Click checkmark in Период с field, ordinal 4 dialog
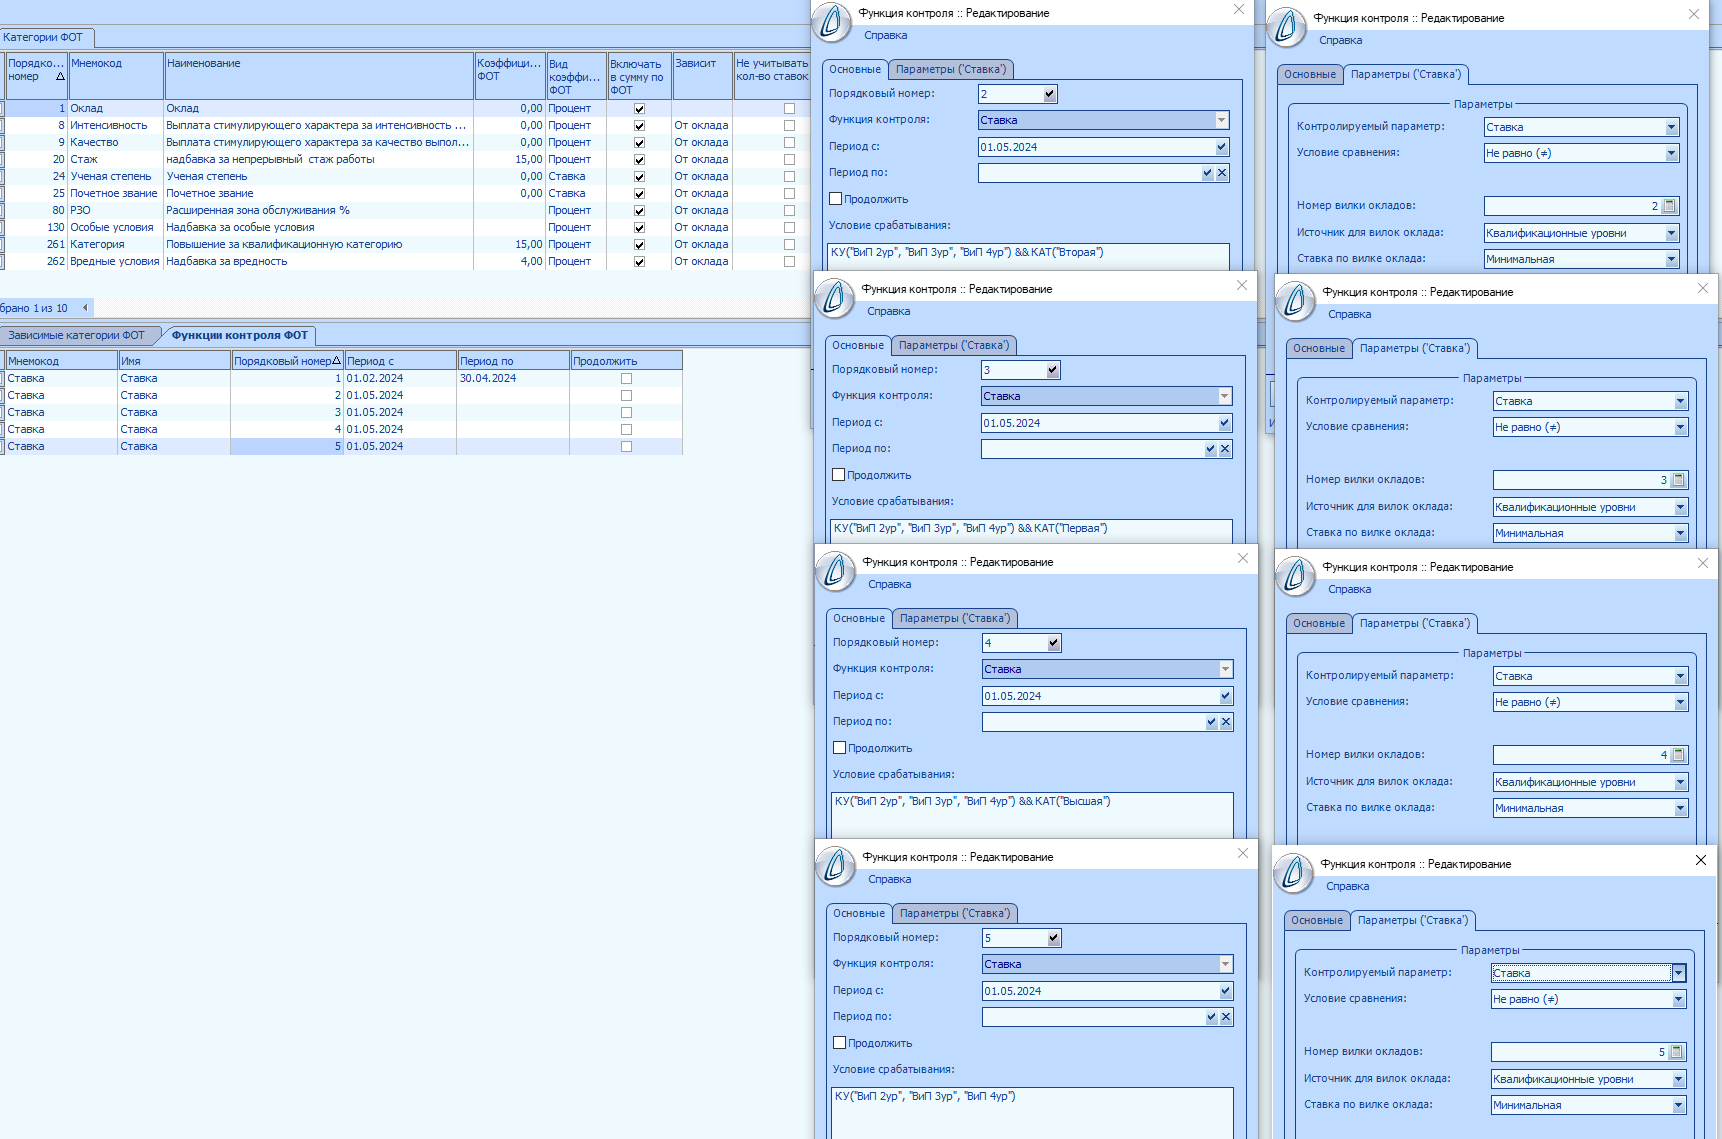 [1226, 696]
